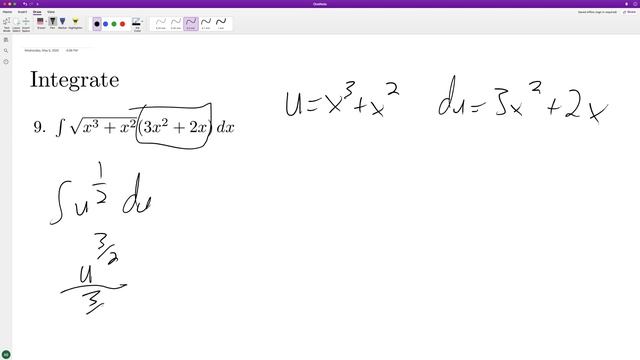The height and width of the screenshot is (360, 640).
Task: Open the Ink Color picker
Action: [137, 24]
